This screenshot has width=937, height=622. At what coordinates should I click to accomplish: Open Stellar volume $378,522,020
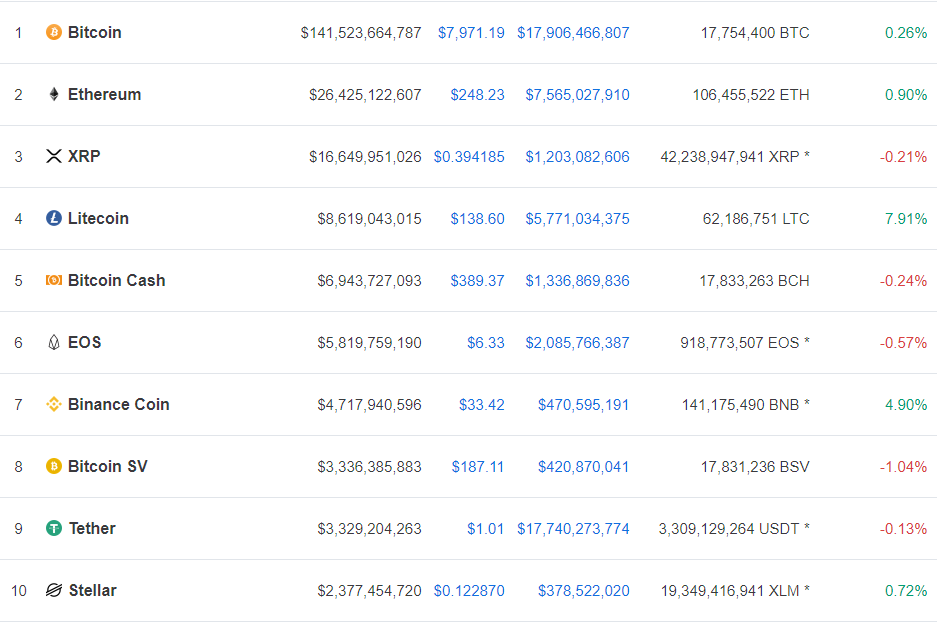point(584,591)
